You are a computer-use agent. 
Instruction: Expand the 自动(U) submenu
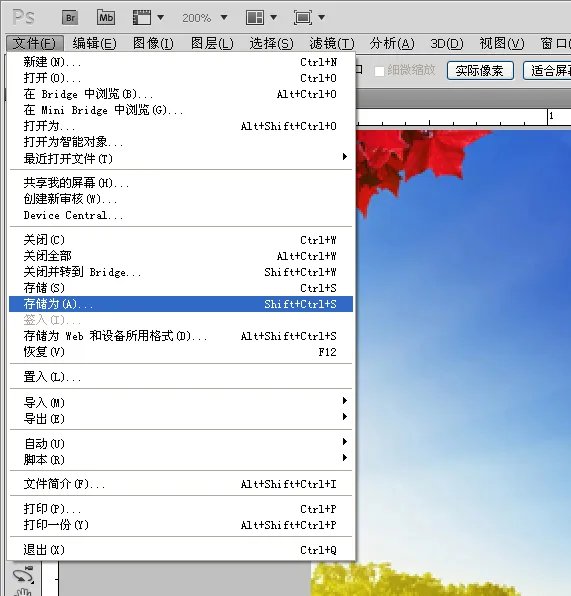(181, 443)
